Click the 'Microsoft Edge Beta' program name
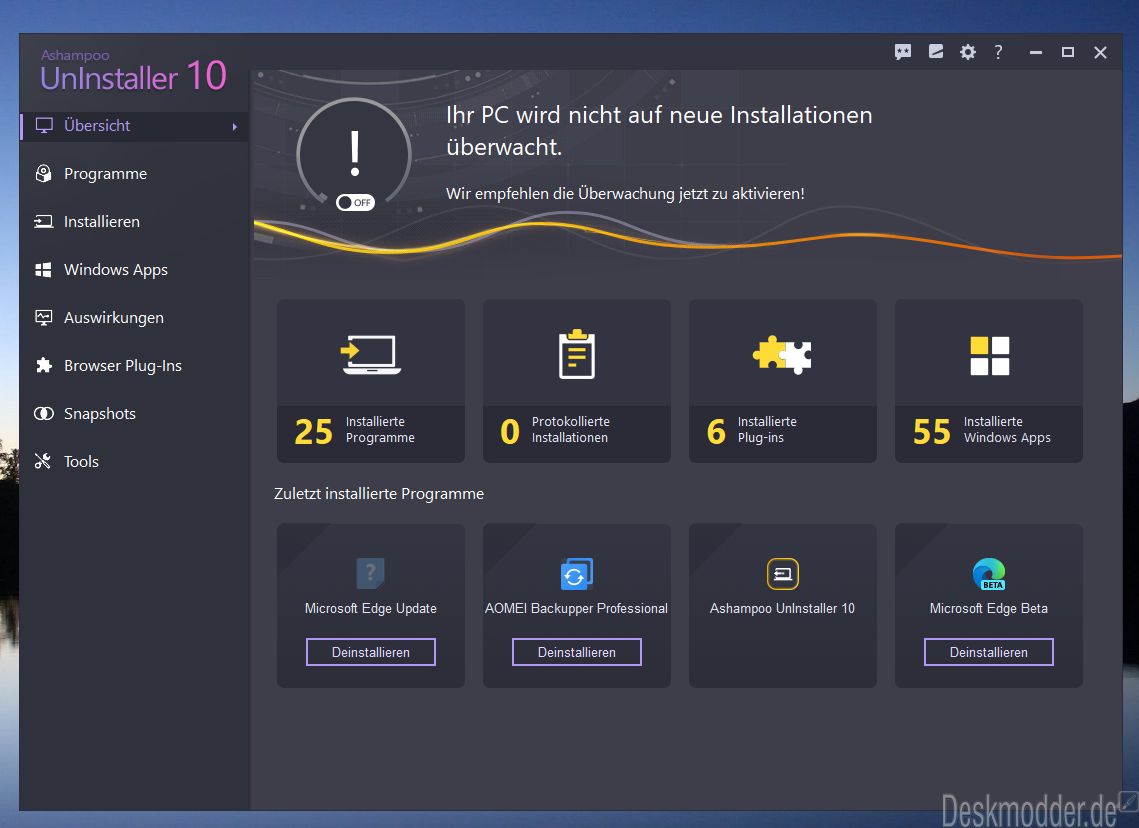Image resolution: width=1139 pixels, height=828 pixels. (989, 609)
